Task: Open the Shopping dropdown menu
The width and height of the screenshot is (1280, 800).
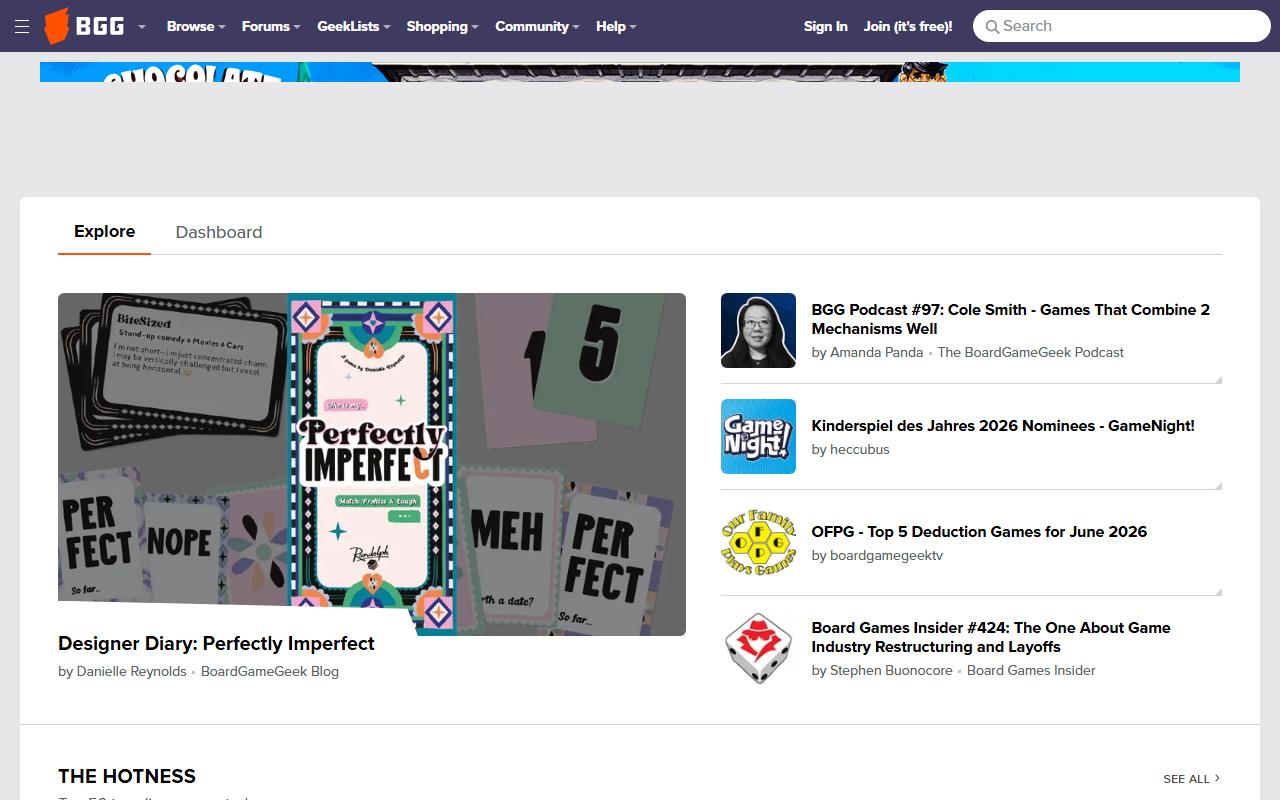Action: pyautogui.click(x=442, y=27)
